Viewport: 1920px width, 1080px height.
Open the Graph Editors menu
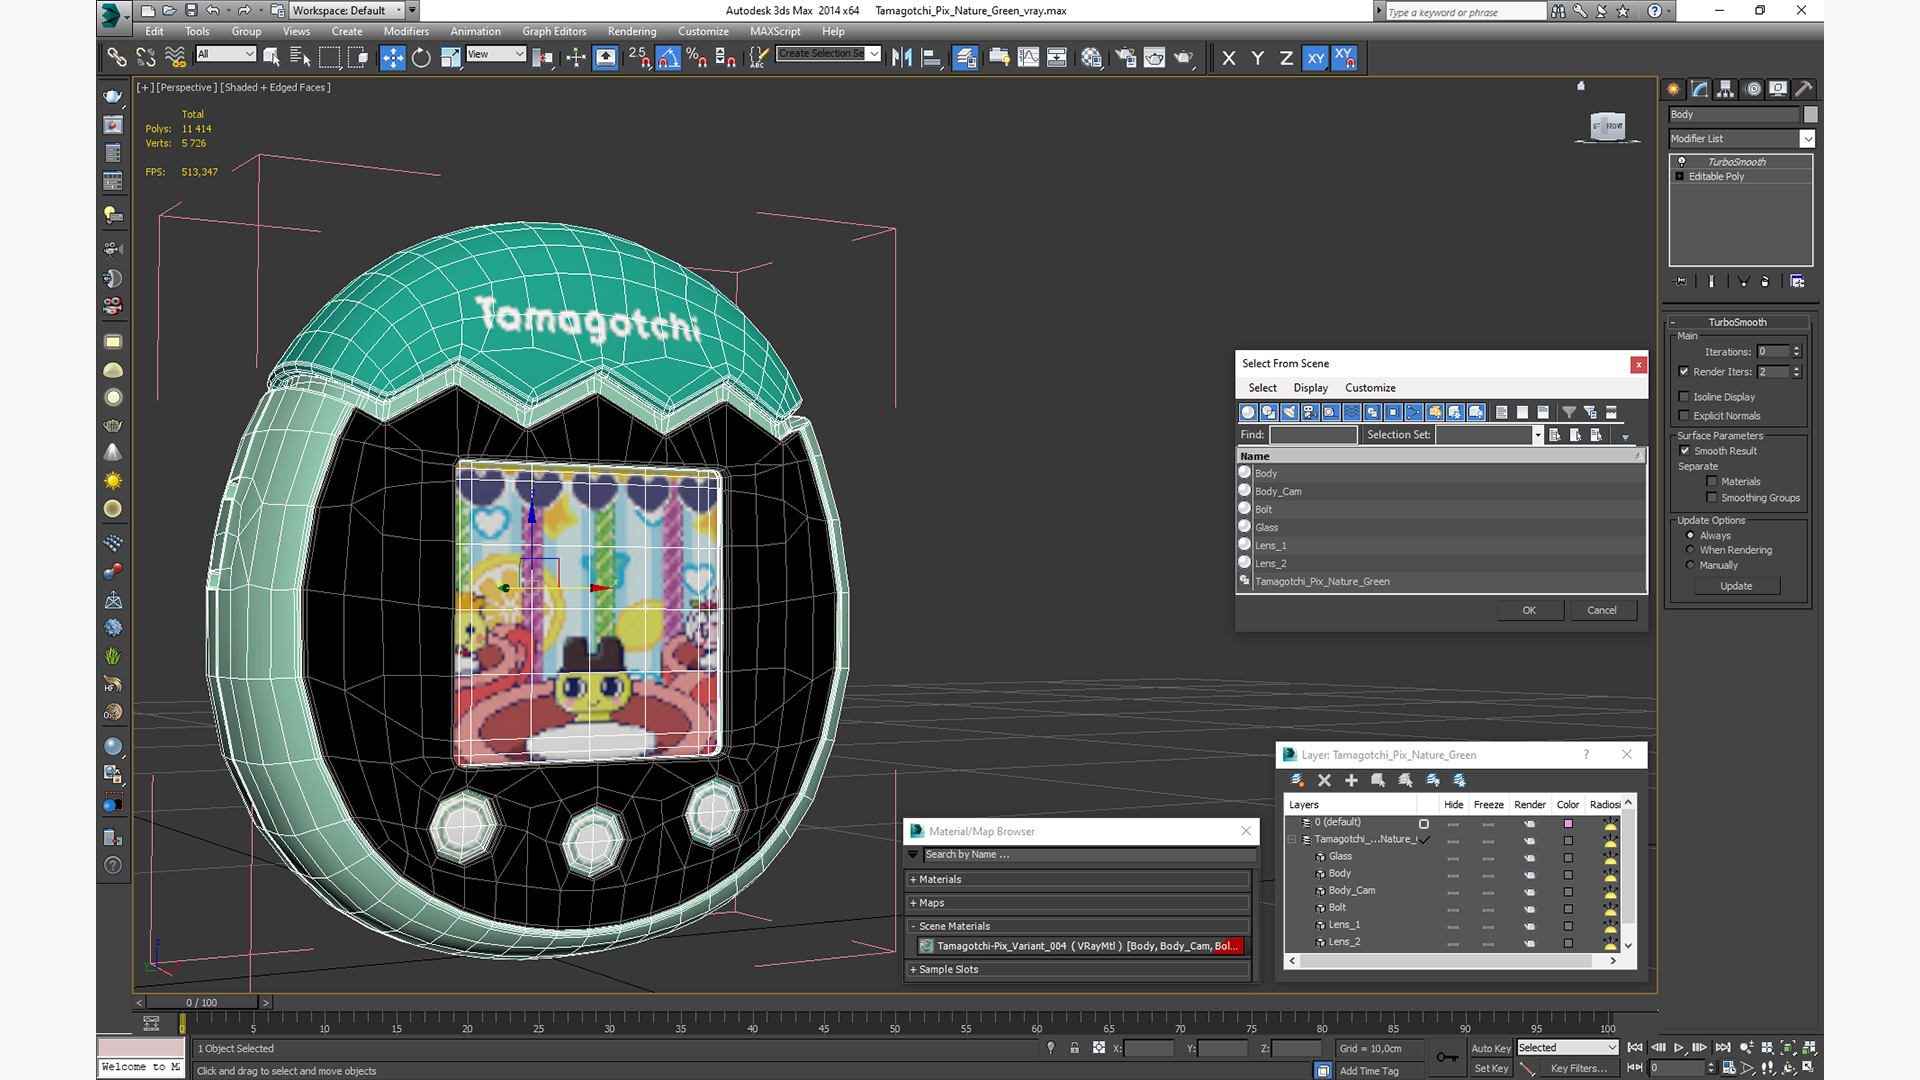[x=554, y=31]
